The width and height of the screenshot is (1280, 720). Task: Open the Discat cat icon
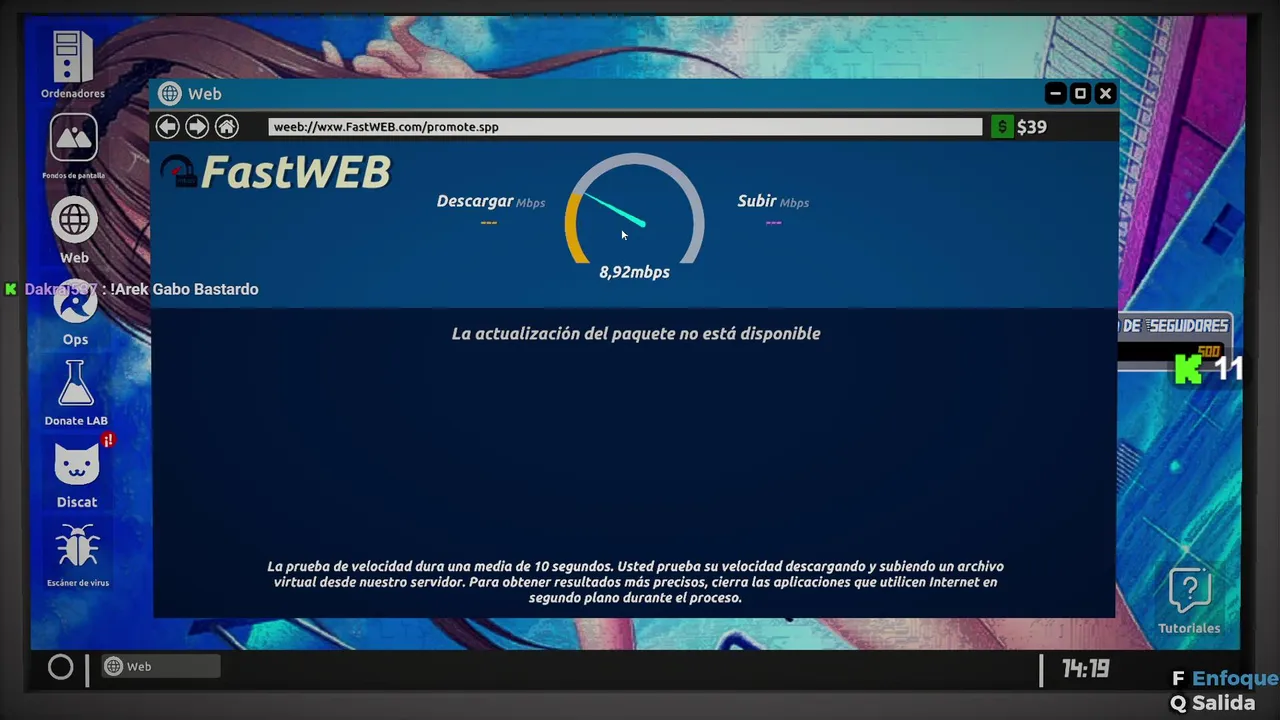tap(76, 476)
